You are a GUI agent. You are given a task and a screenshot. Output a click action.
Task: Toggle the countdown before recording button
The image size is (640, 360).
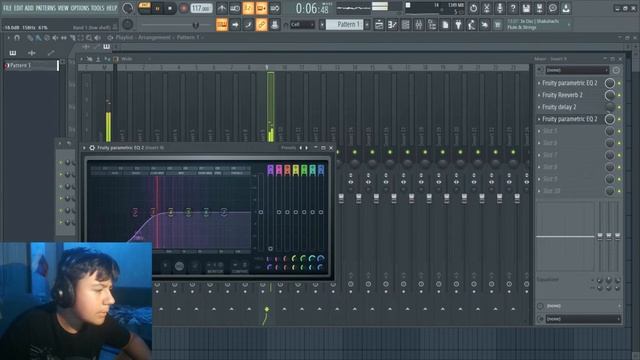[x=248, y=8]
